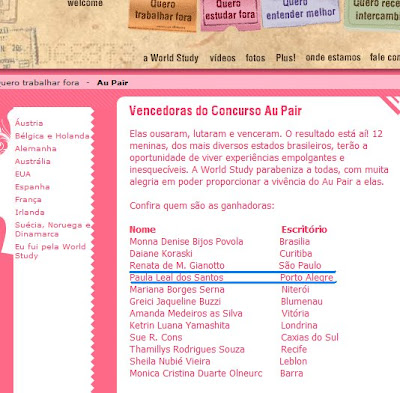Click name 'Monna Denise Bijos Povola'

pyautogui.click(x=186, y=242)
